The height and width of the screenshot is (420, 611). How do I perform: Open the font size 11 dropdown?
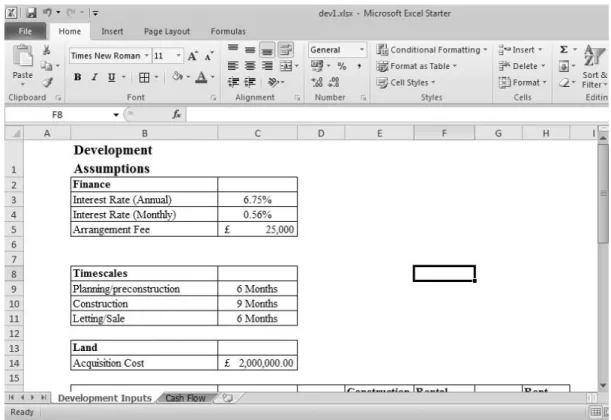(178, 56)
